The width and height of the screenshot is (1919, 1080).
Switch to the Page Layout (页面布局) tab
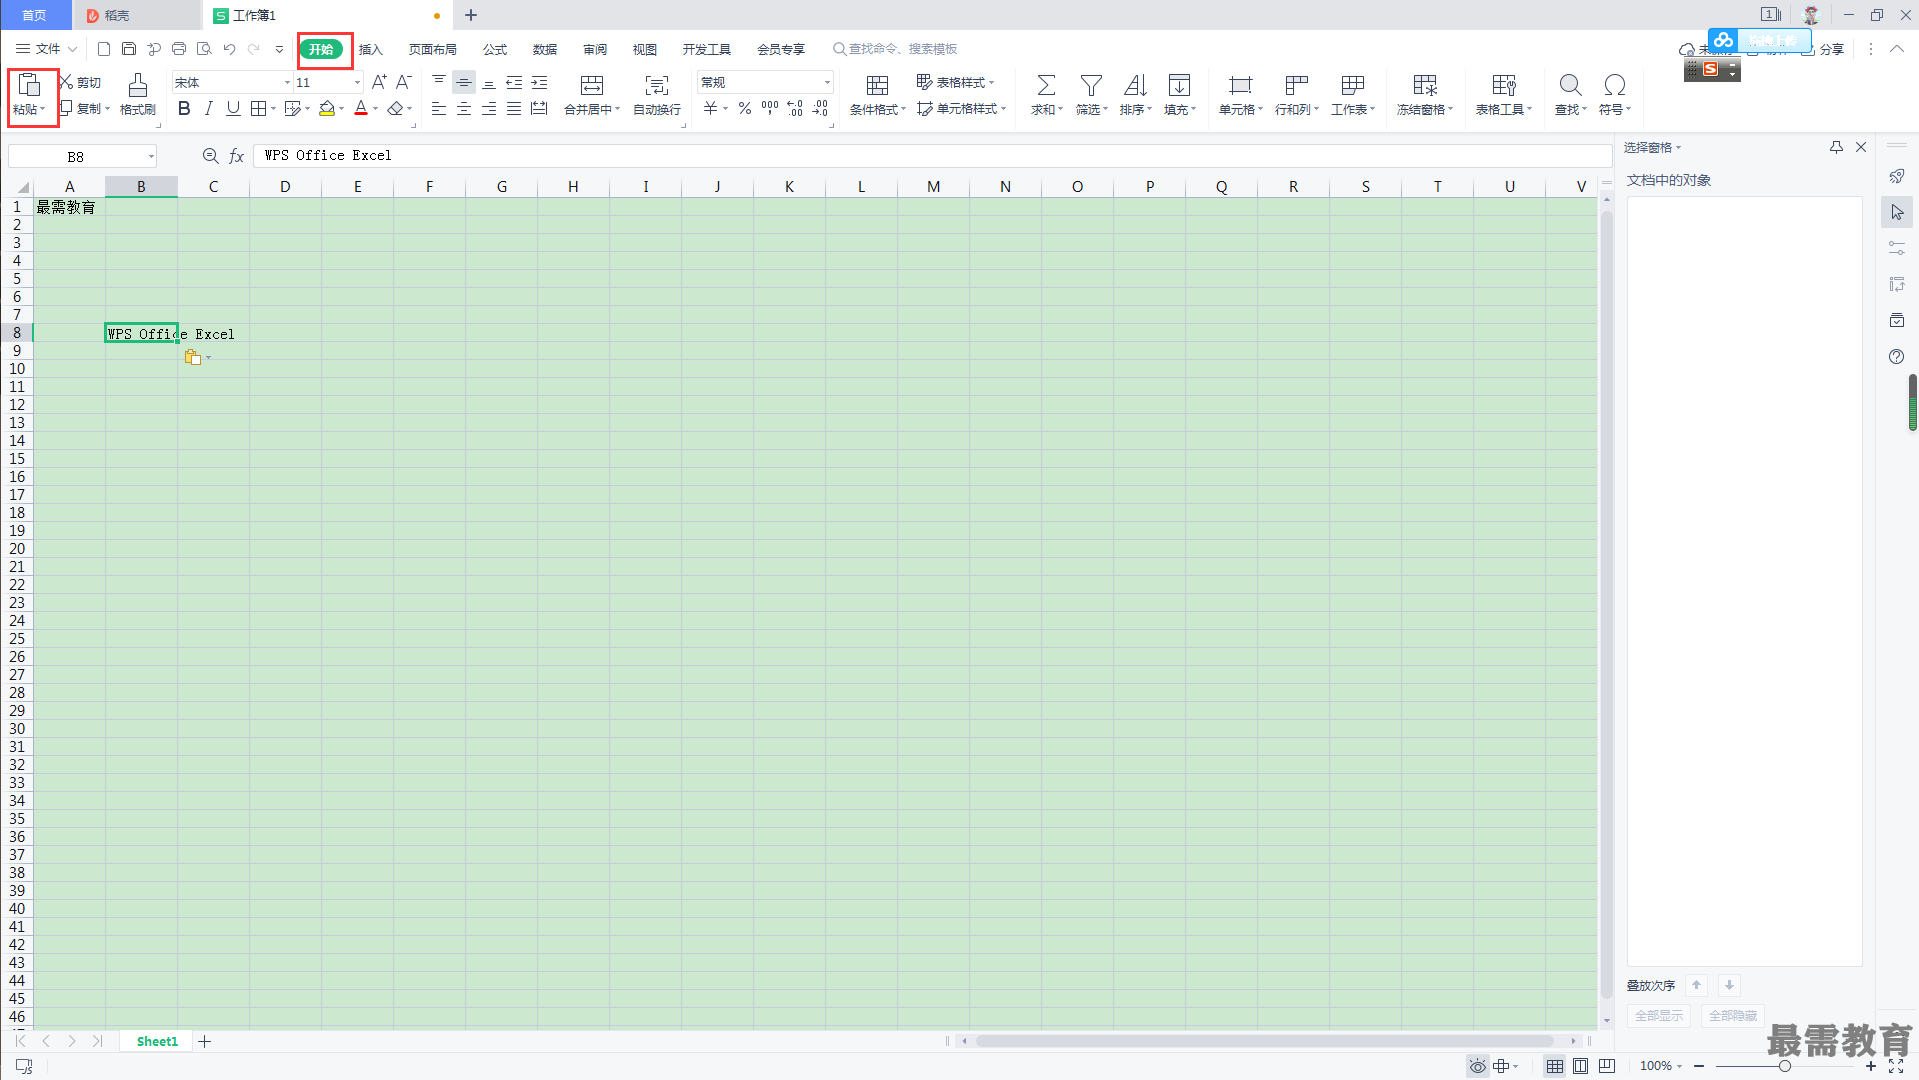[x=433, y=49]
